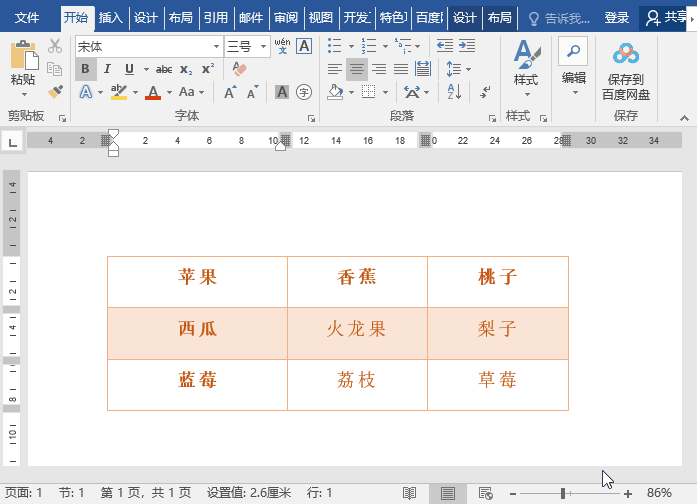This screenshot has width=697, height=504.
Task: Switch to Read Mode view
Action: (x=409, y=493)
